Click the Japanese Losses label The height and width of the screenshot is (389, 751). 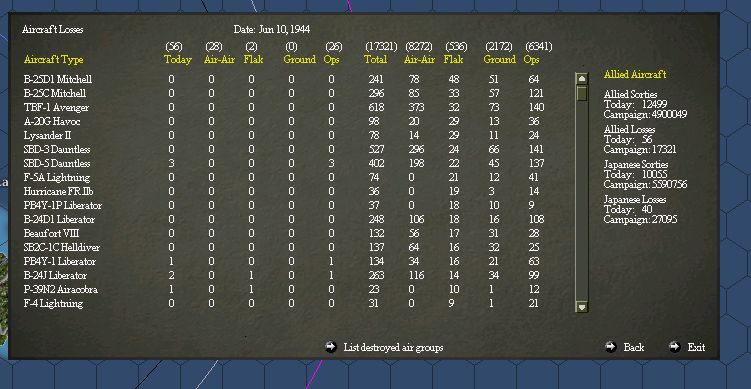pos(635,199)
